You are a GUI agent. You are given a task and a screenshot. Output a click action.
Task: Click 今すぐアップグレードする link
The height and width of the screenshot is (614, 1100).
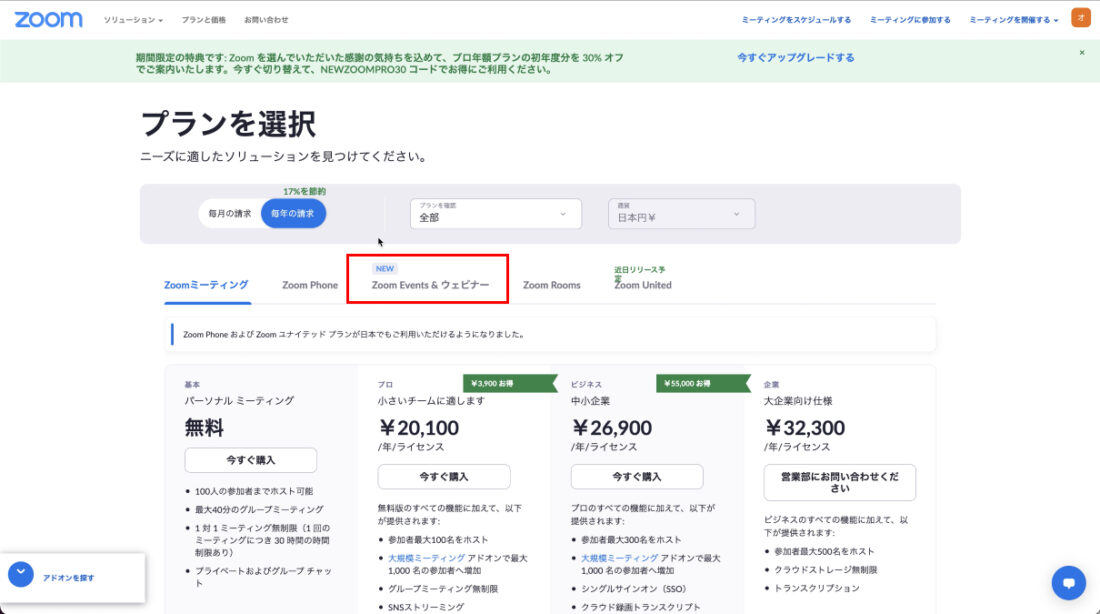click(796, 58)
